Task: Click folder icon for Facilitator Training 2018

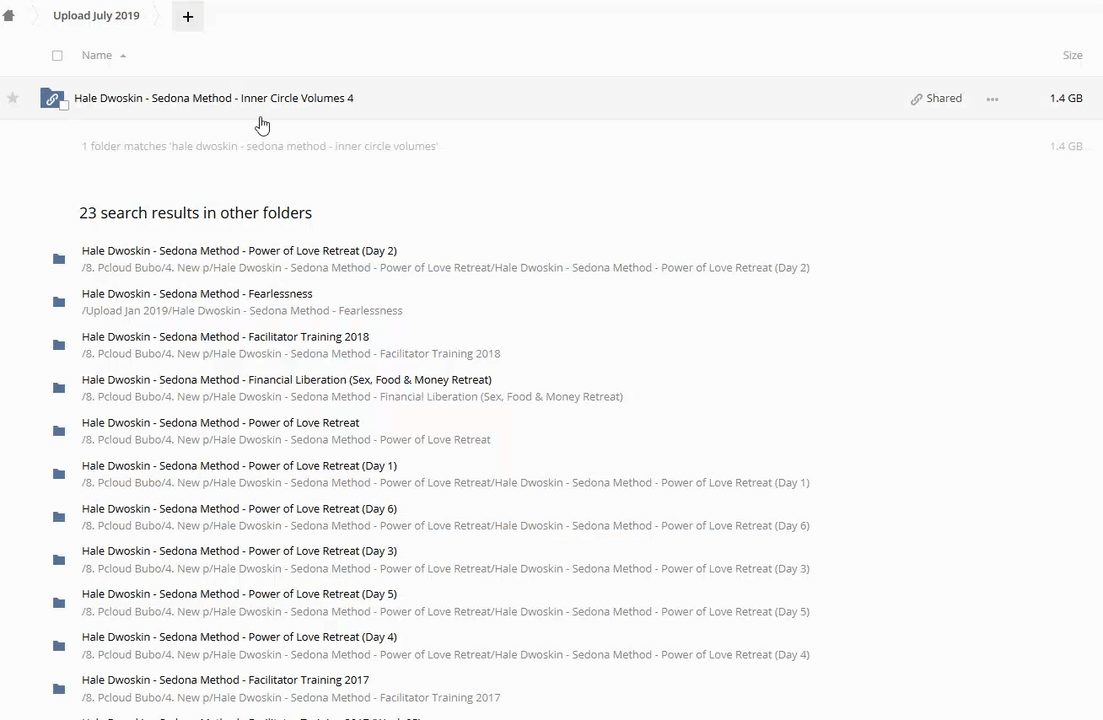Action: tap(59, 345)
